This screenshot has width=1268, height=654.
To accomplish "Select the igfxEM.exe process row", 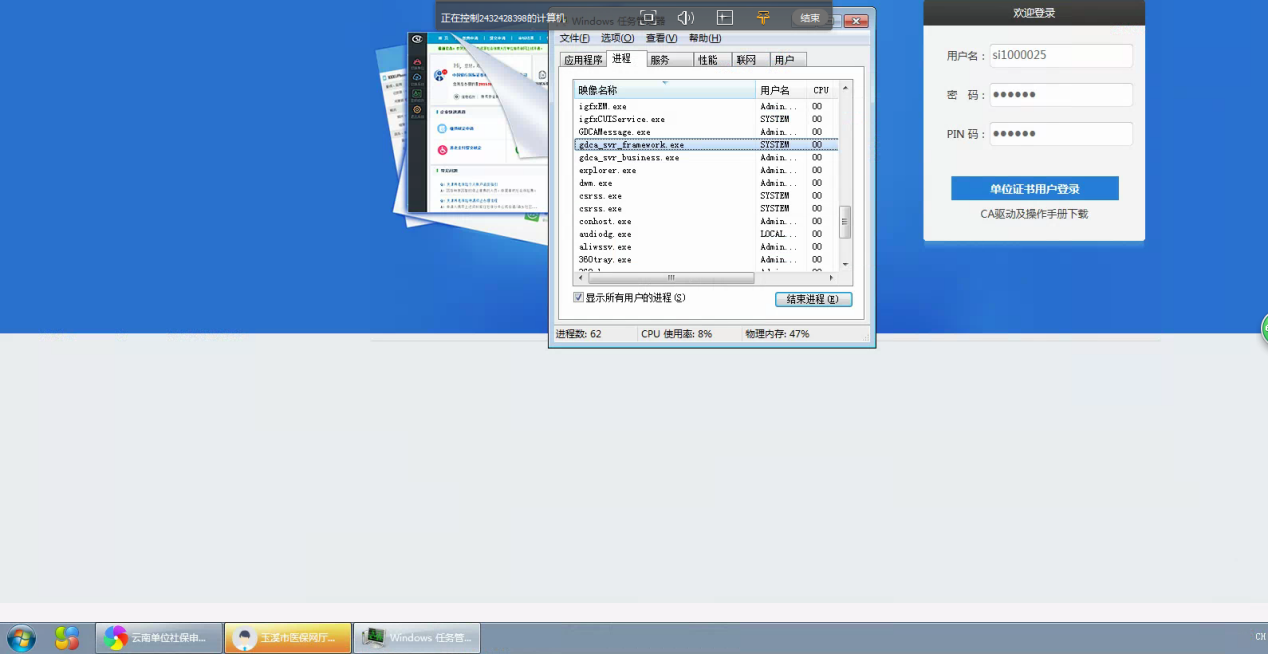I will coord(706,106).
